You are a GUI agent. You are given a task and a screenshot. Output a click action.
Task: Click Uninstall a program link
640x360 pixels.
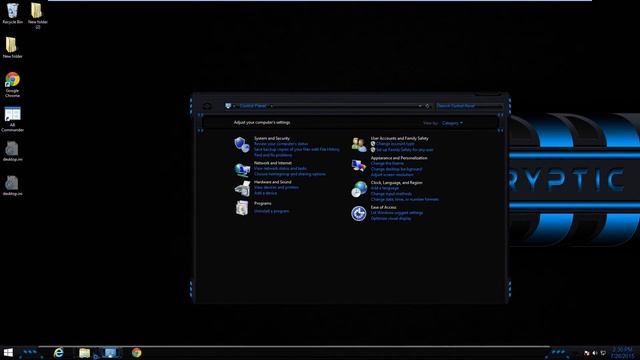point(271,211)
